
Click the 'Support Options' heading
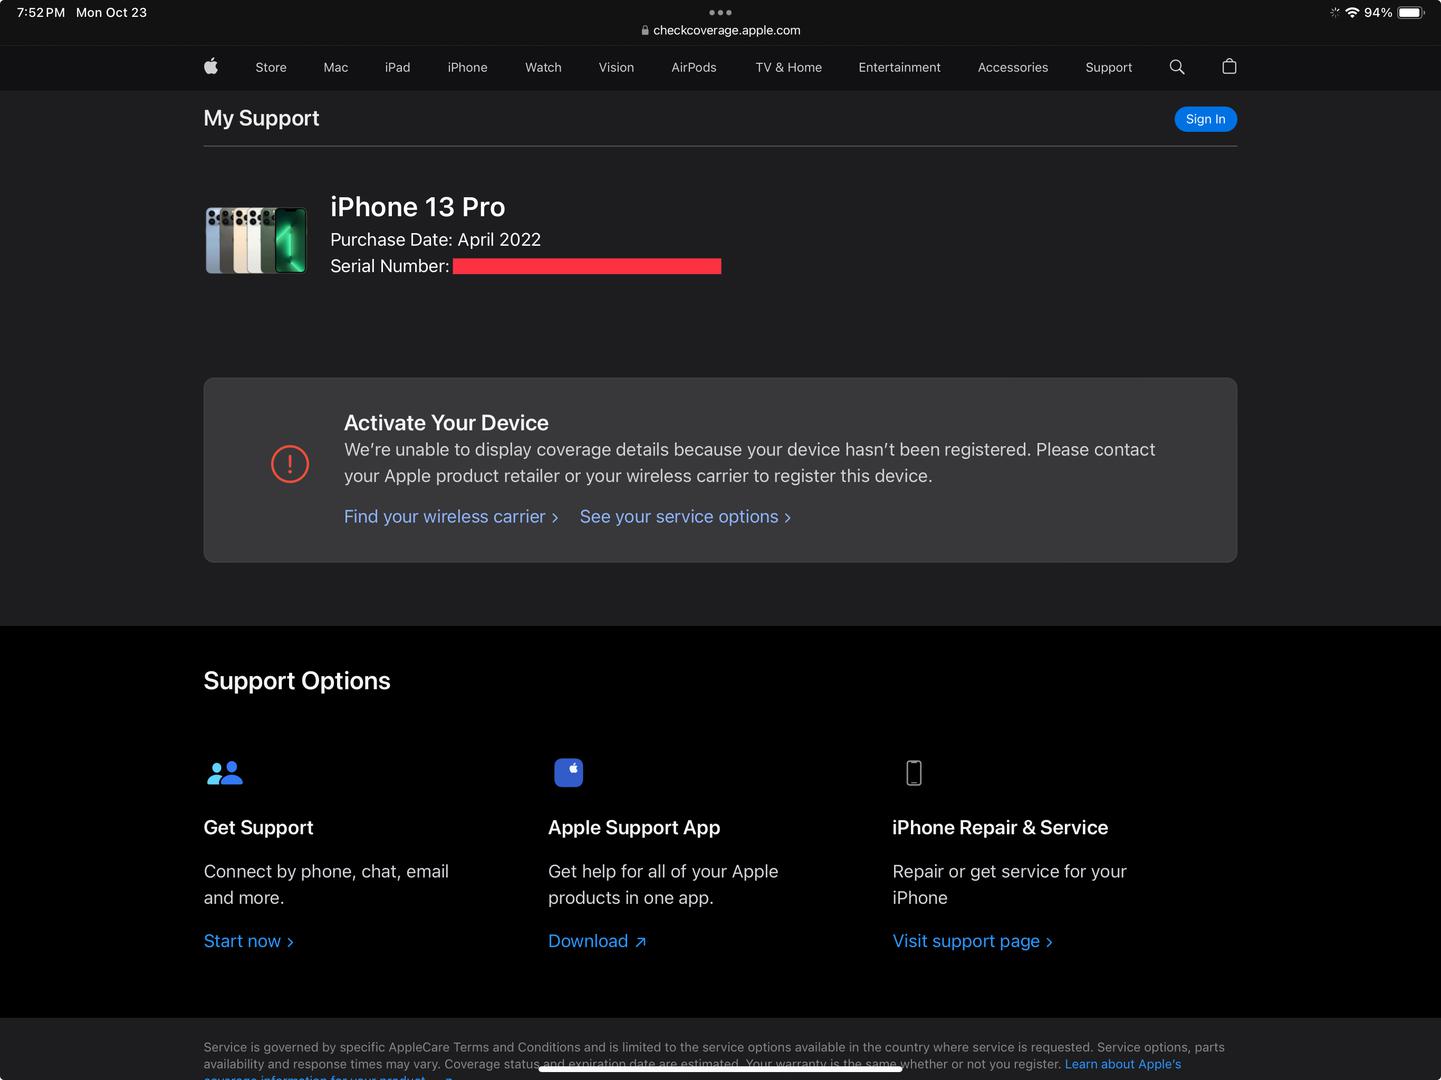point(297,681)
